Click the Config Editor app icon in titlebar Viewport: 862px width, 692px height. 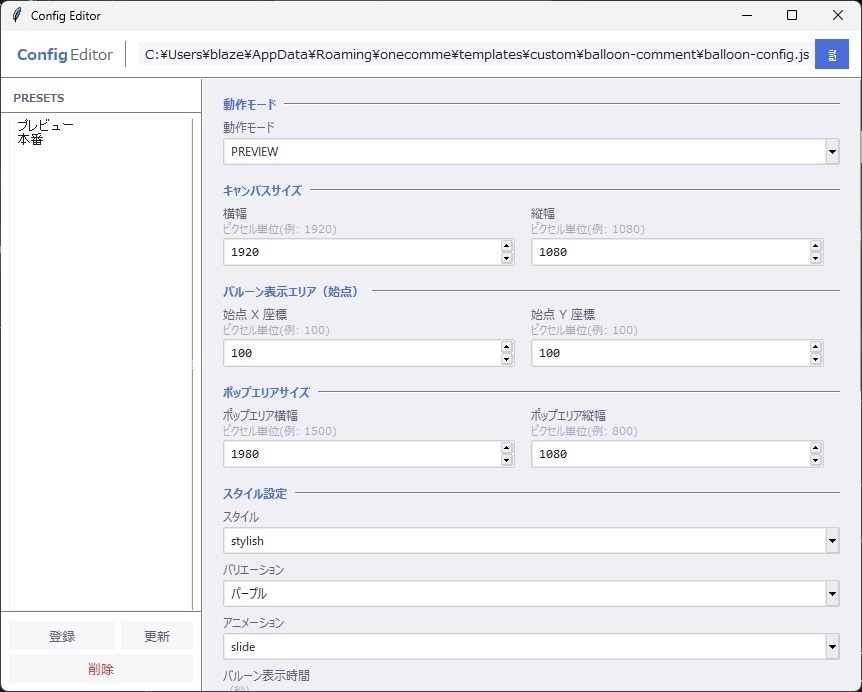click(14, 15)
